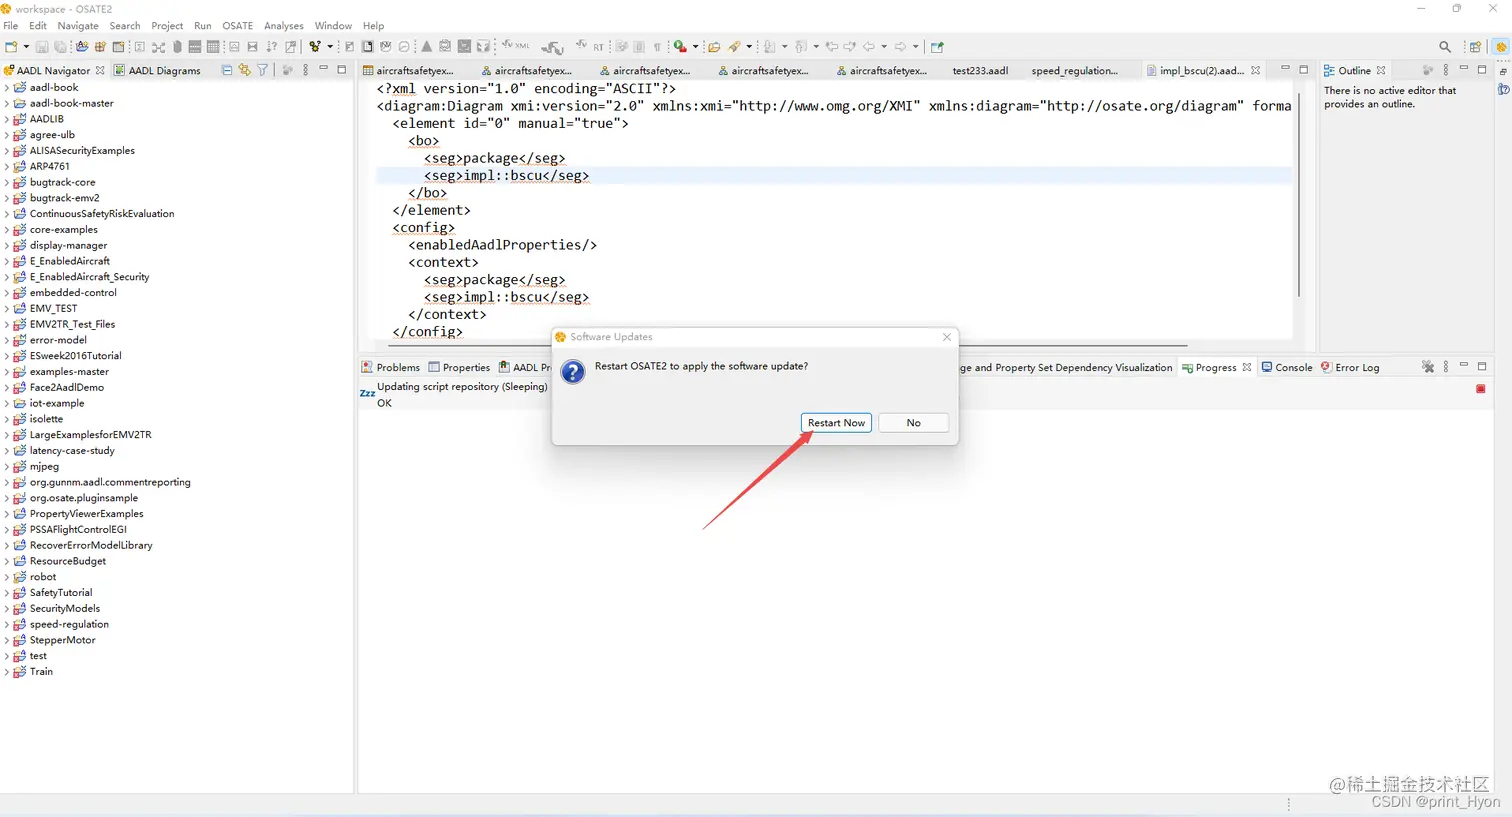
Task: Select the StepperMotor project
Action: [x=62, y=640]
